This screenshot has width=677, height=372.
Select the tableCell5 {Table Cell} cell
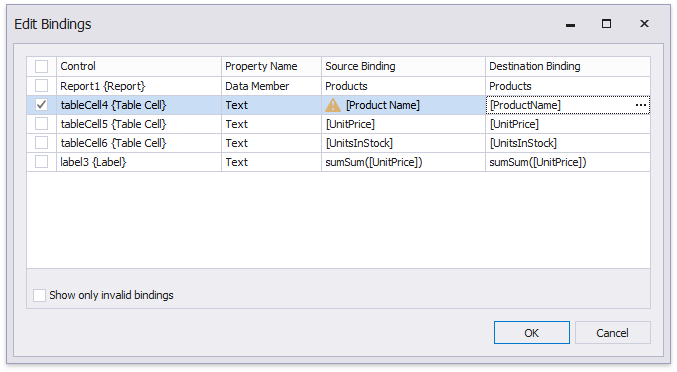139,124
